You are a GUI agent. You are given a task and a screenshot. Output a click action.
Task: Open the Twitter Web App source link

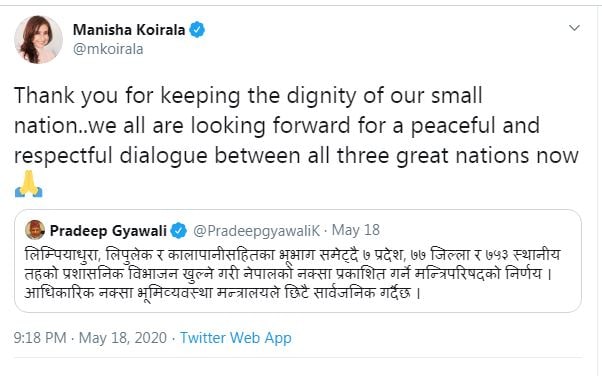(x=236, y=338)
